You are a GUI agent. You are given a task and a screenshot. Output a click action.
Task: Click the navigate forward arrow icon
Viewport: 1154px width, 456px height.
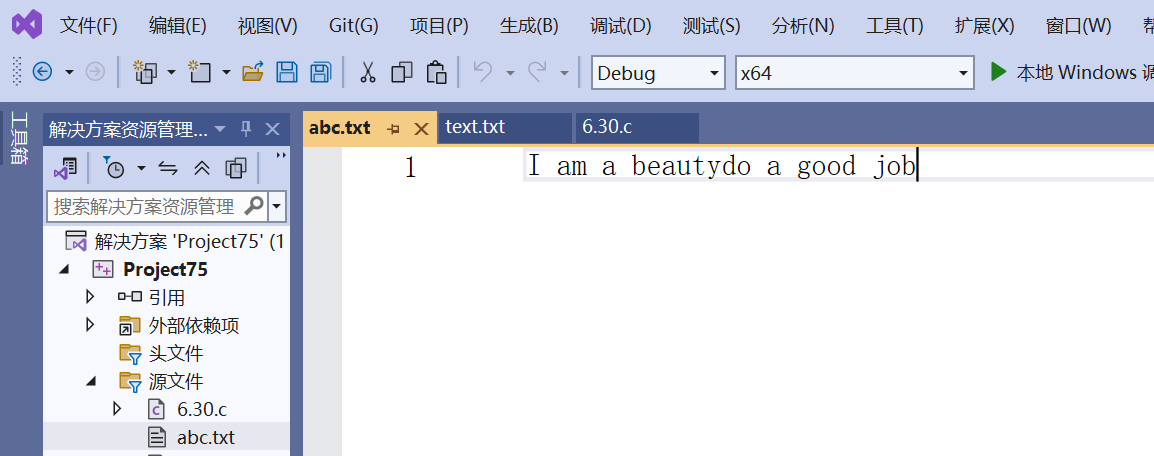(96, 72)
